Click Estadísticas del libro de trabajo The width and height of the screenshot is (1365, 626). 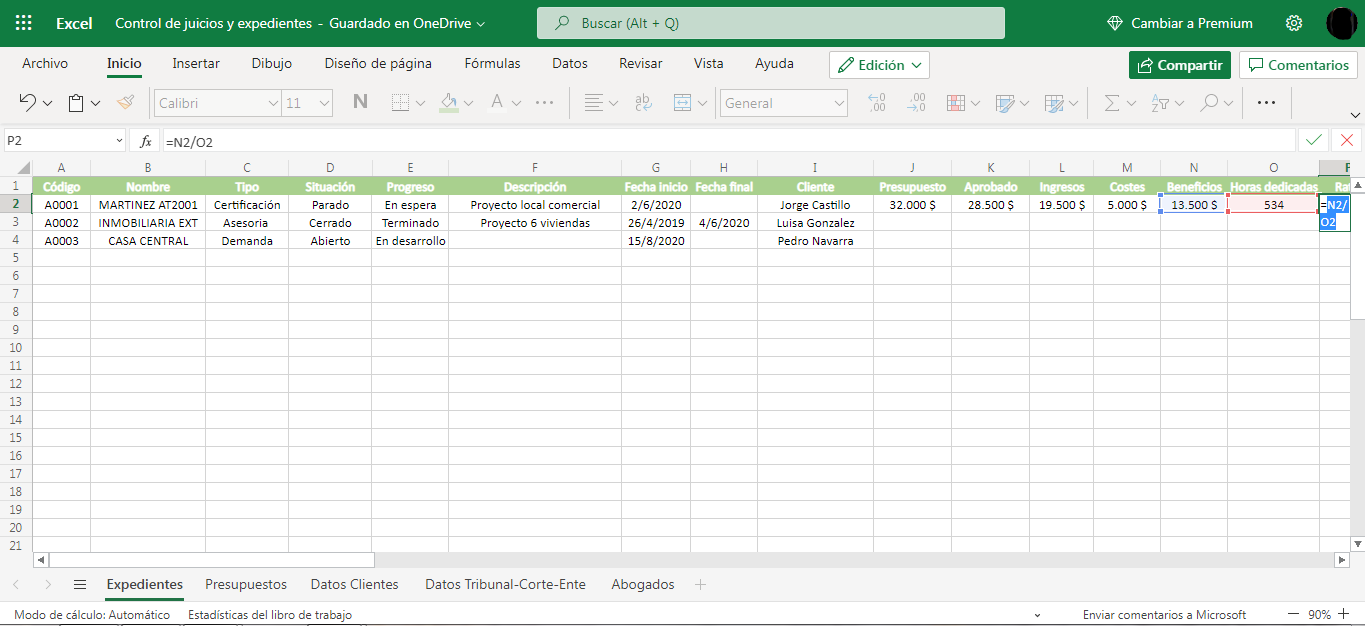tap(270, 615)
